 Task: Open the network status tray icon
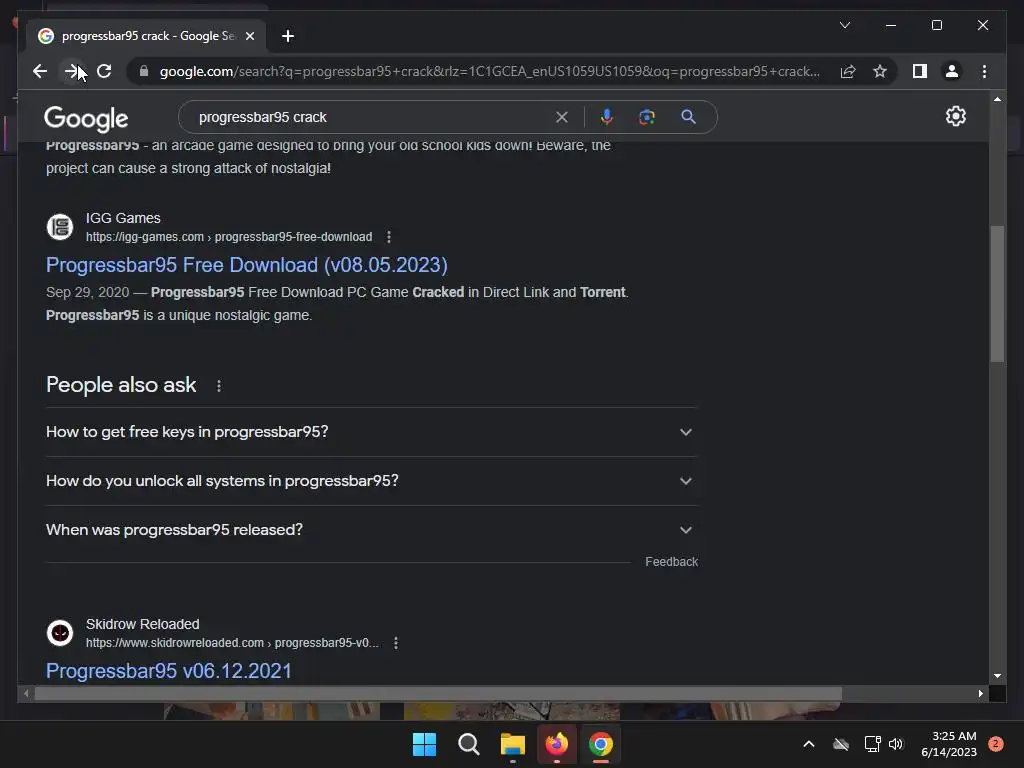872,744
